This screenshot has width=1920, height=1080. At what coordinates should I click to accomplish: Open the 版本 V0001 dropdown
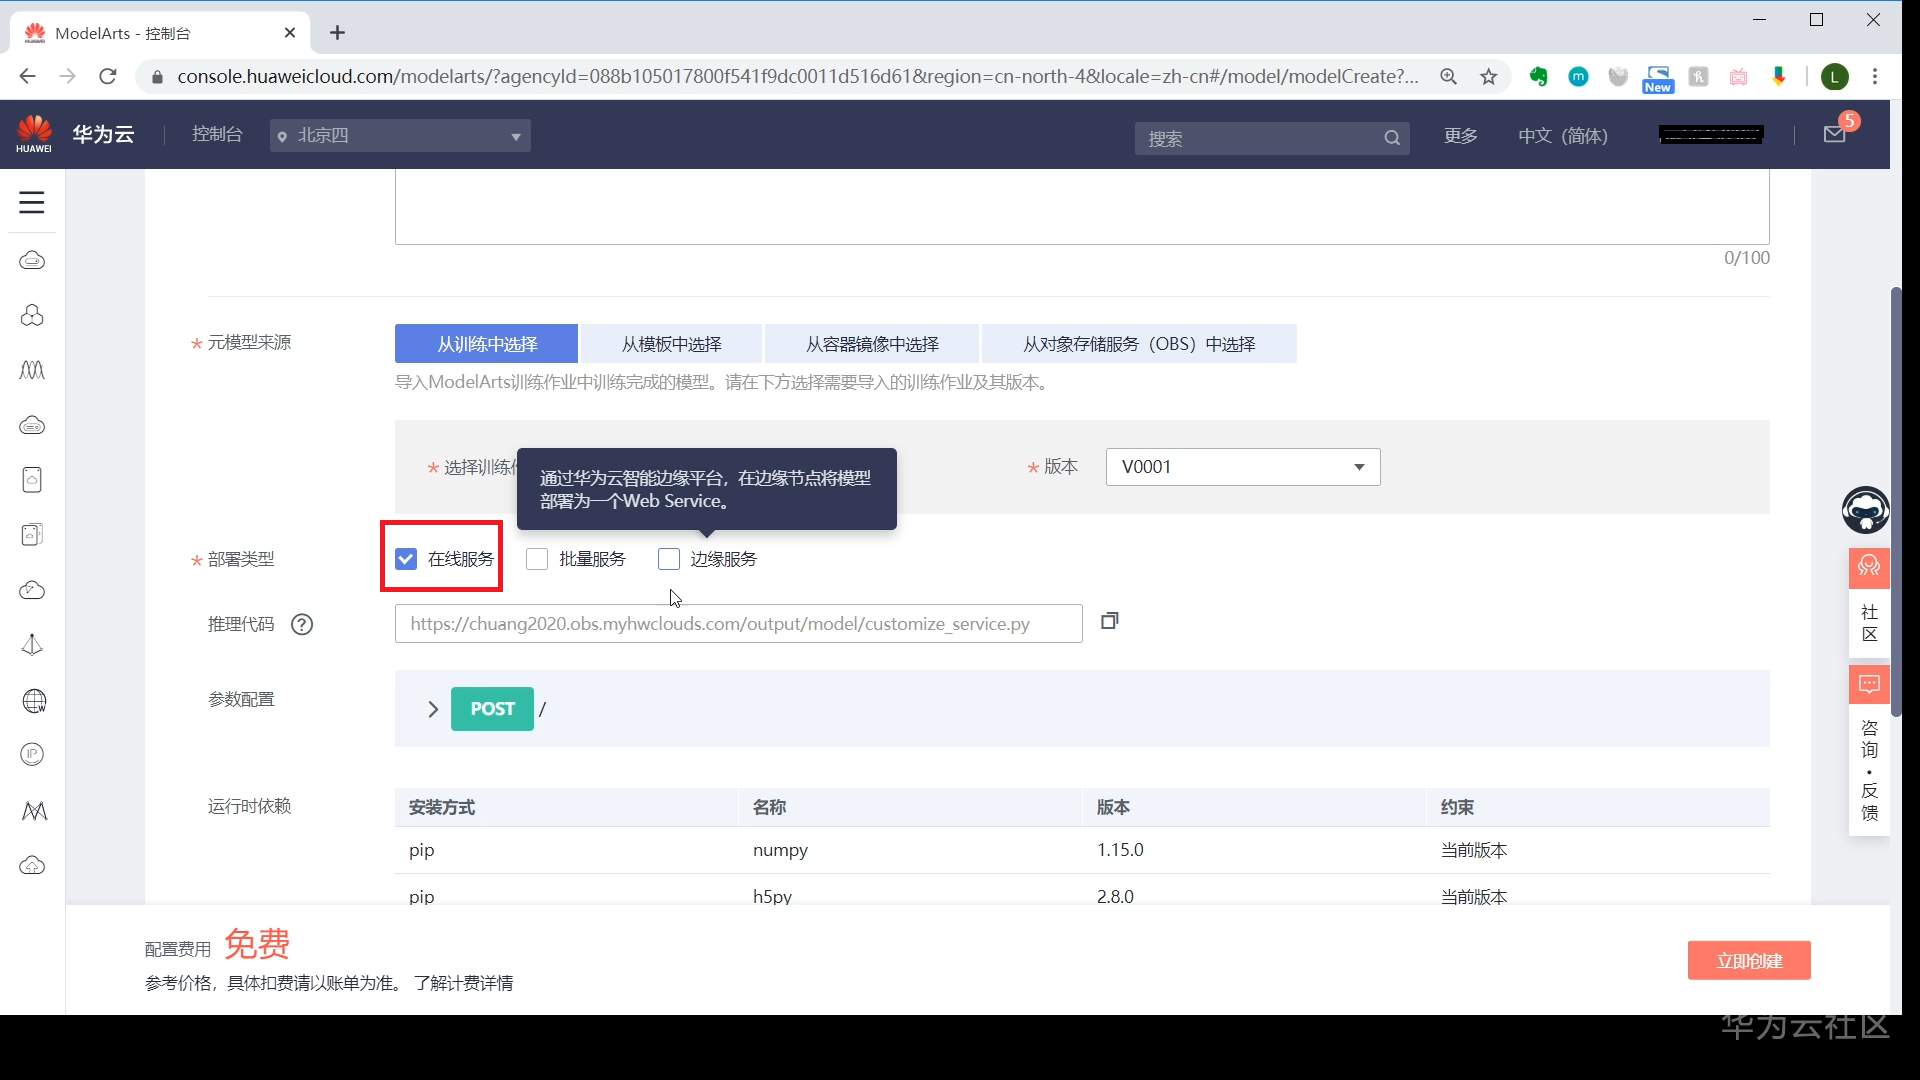pyautogui.click(x=1242, y=467)
